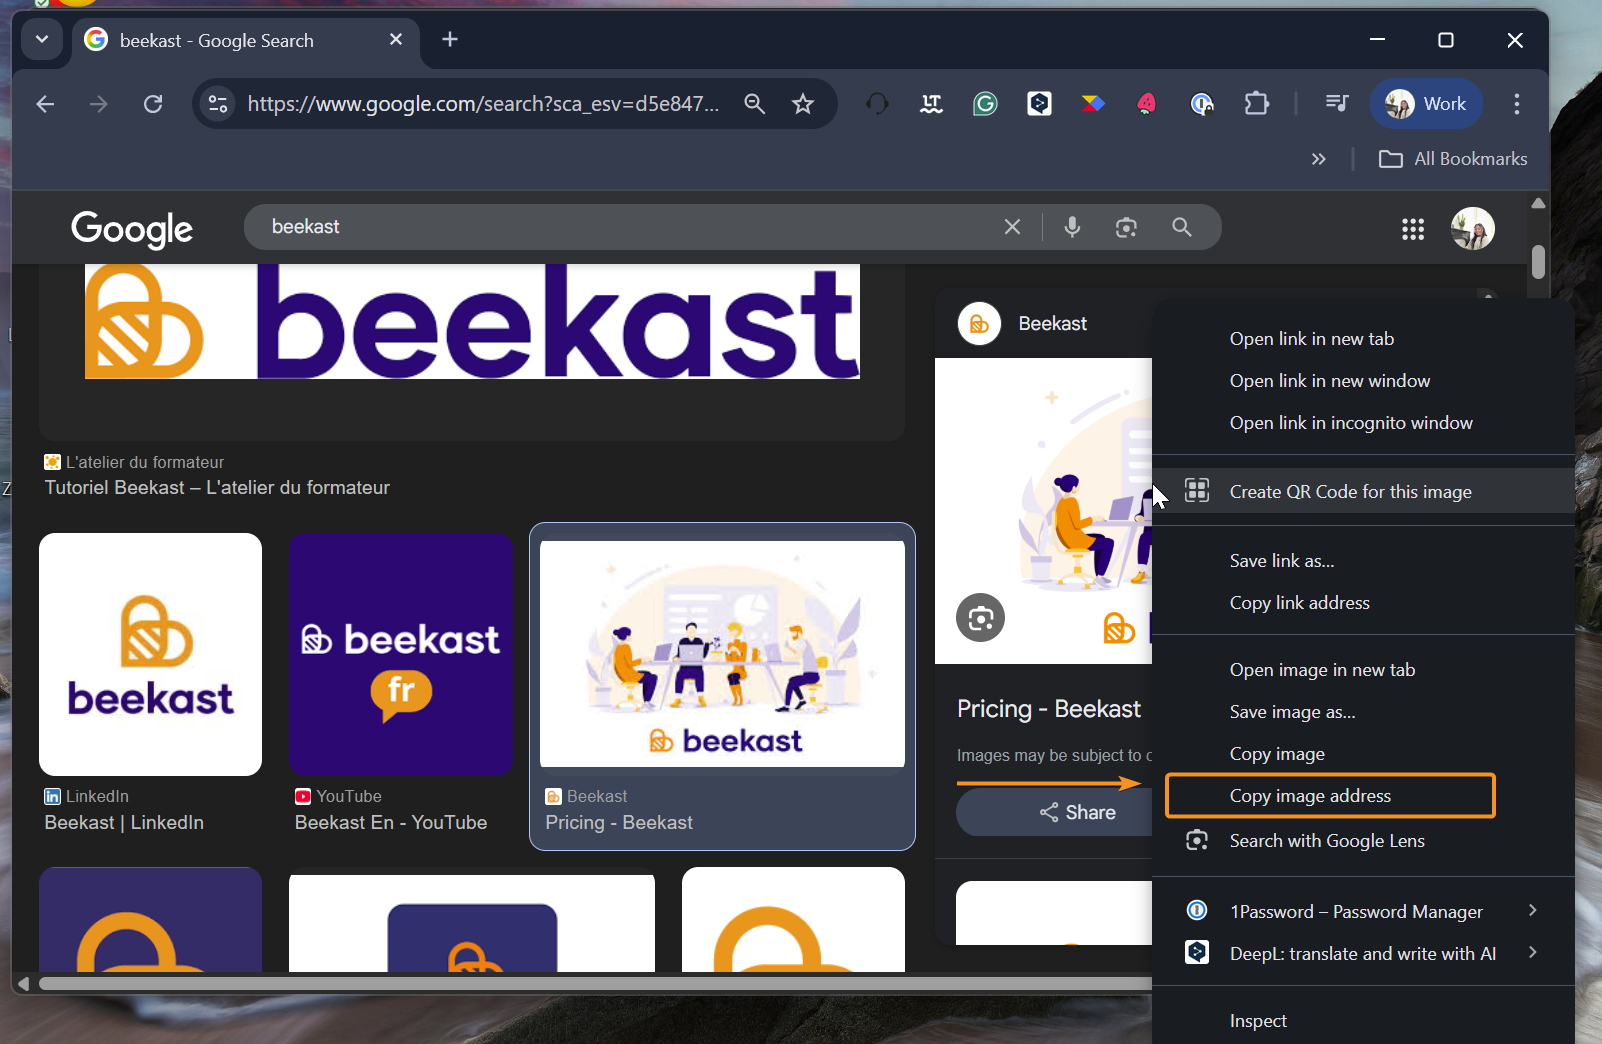1602x1044 pixels.
Task: Open the Grammarly extension icon
Action: [x=985, y=104]
